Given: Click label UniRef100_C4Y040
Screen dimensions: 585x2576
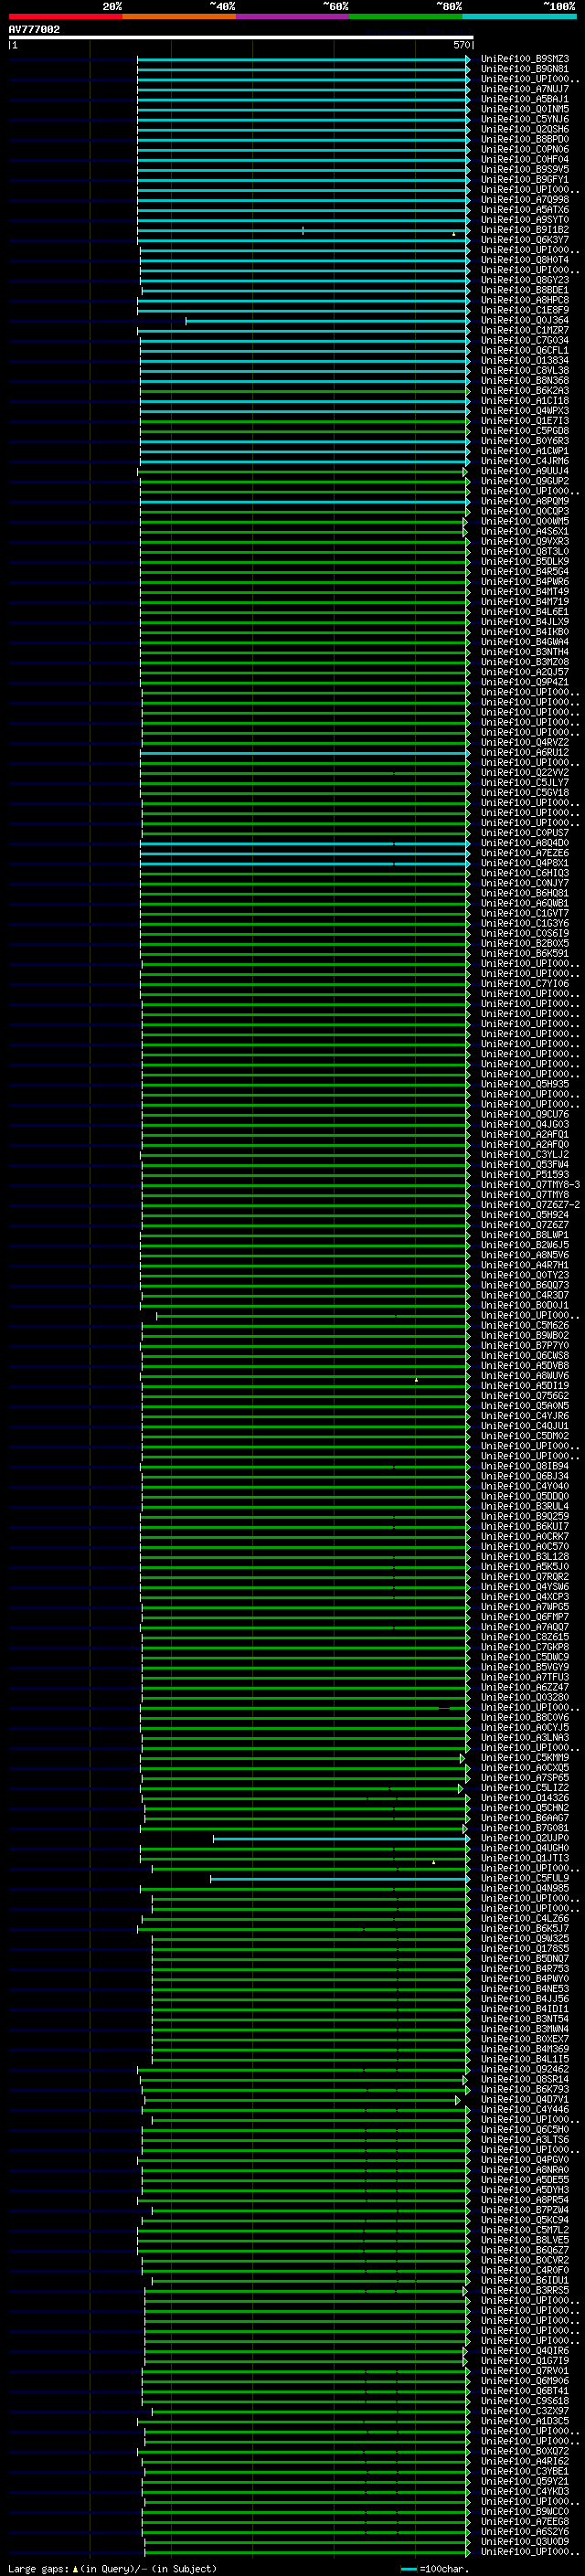Looking at the screenshot, I should point(524,1486).
